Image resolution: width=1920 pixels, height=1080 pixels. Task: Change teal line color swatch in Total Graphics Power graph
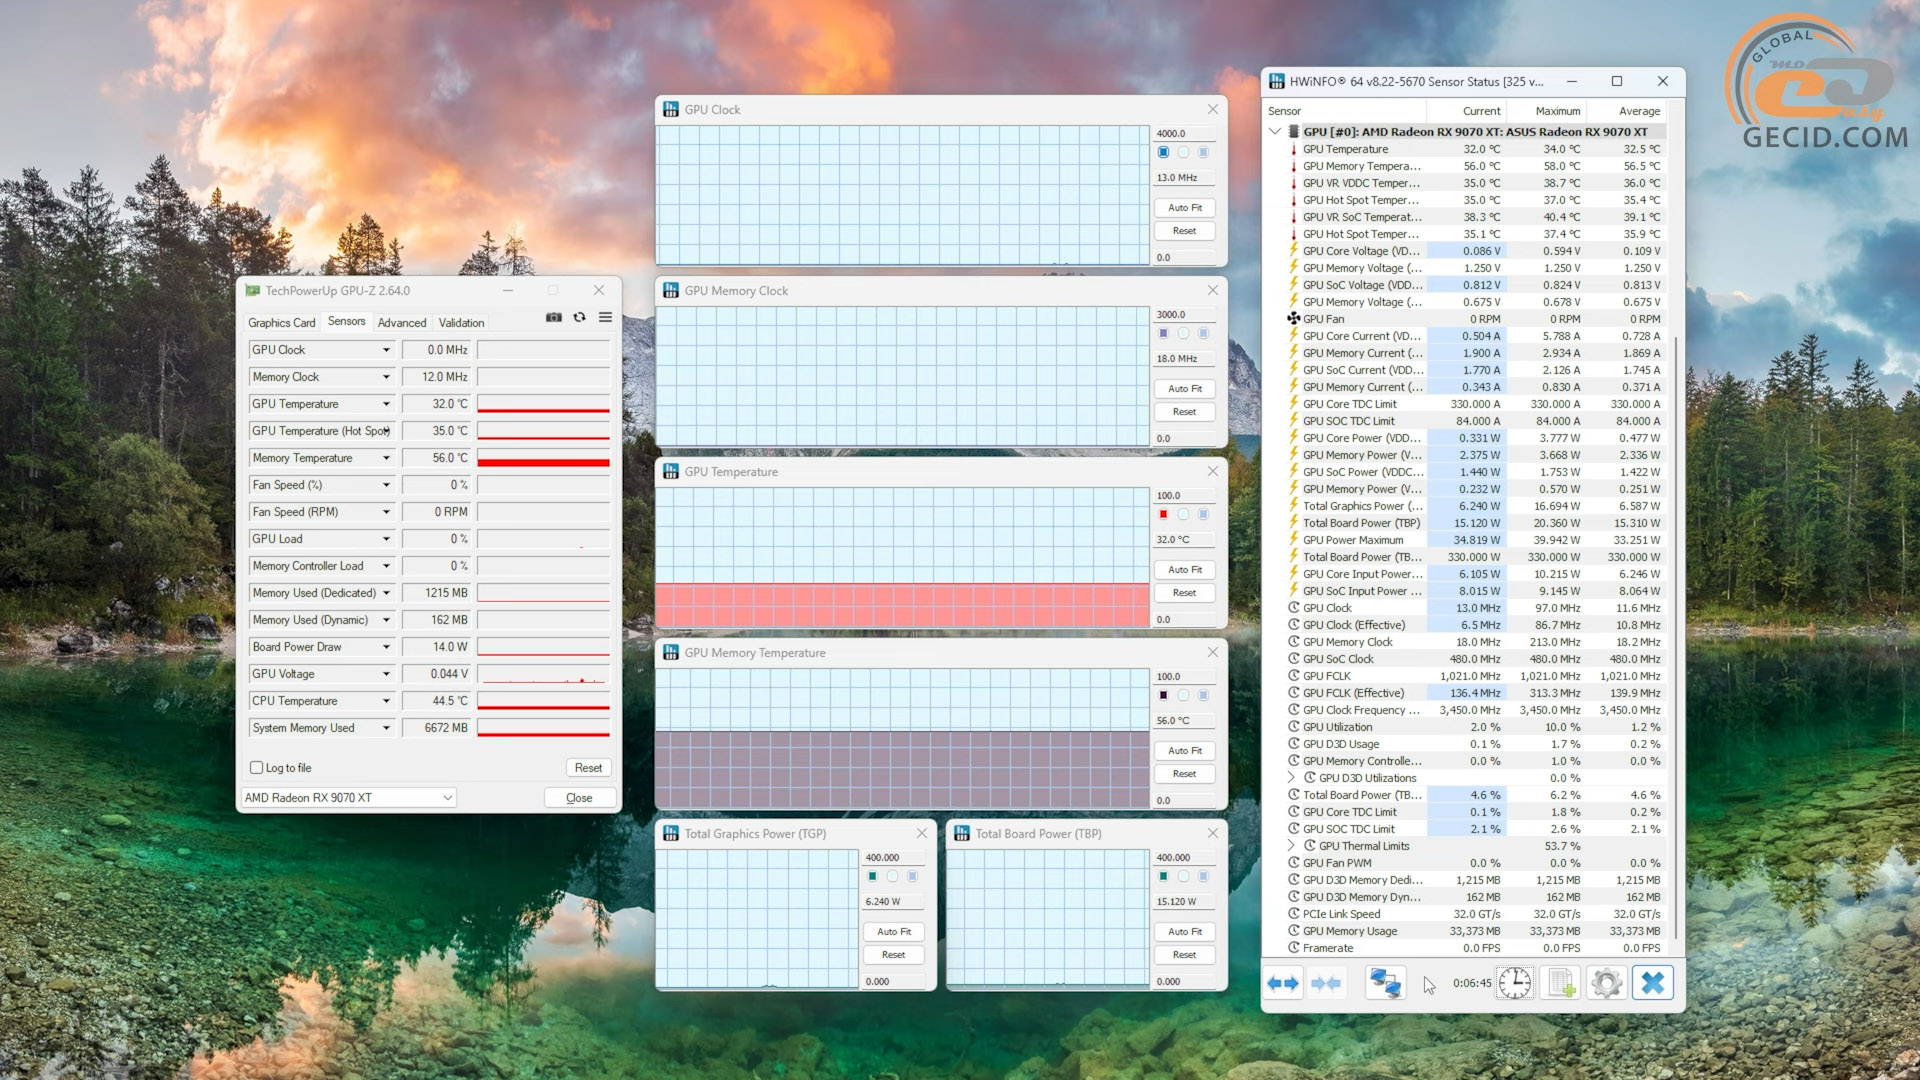(872, 876)
